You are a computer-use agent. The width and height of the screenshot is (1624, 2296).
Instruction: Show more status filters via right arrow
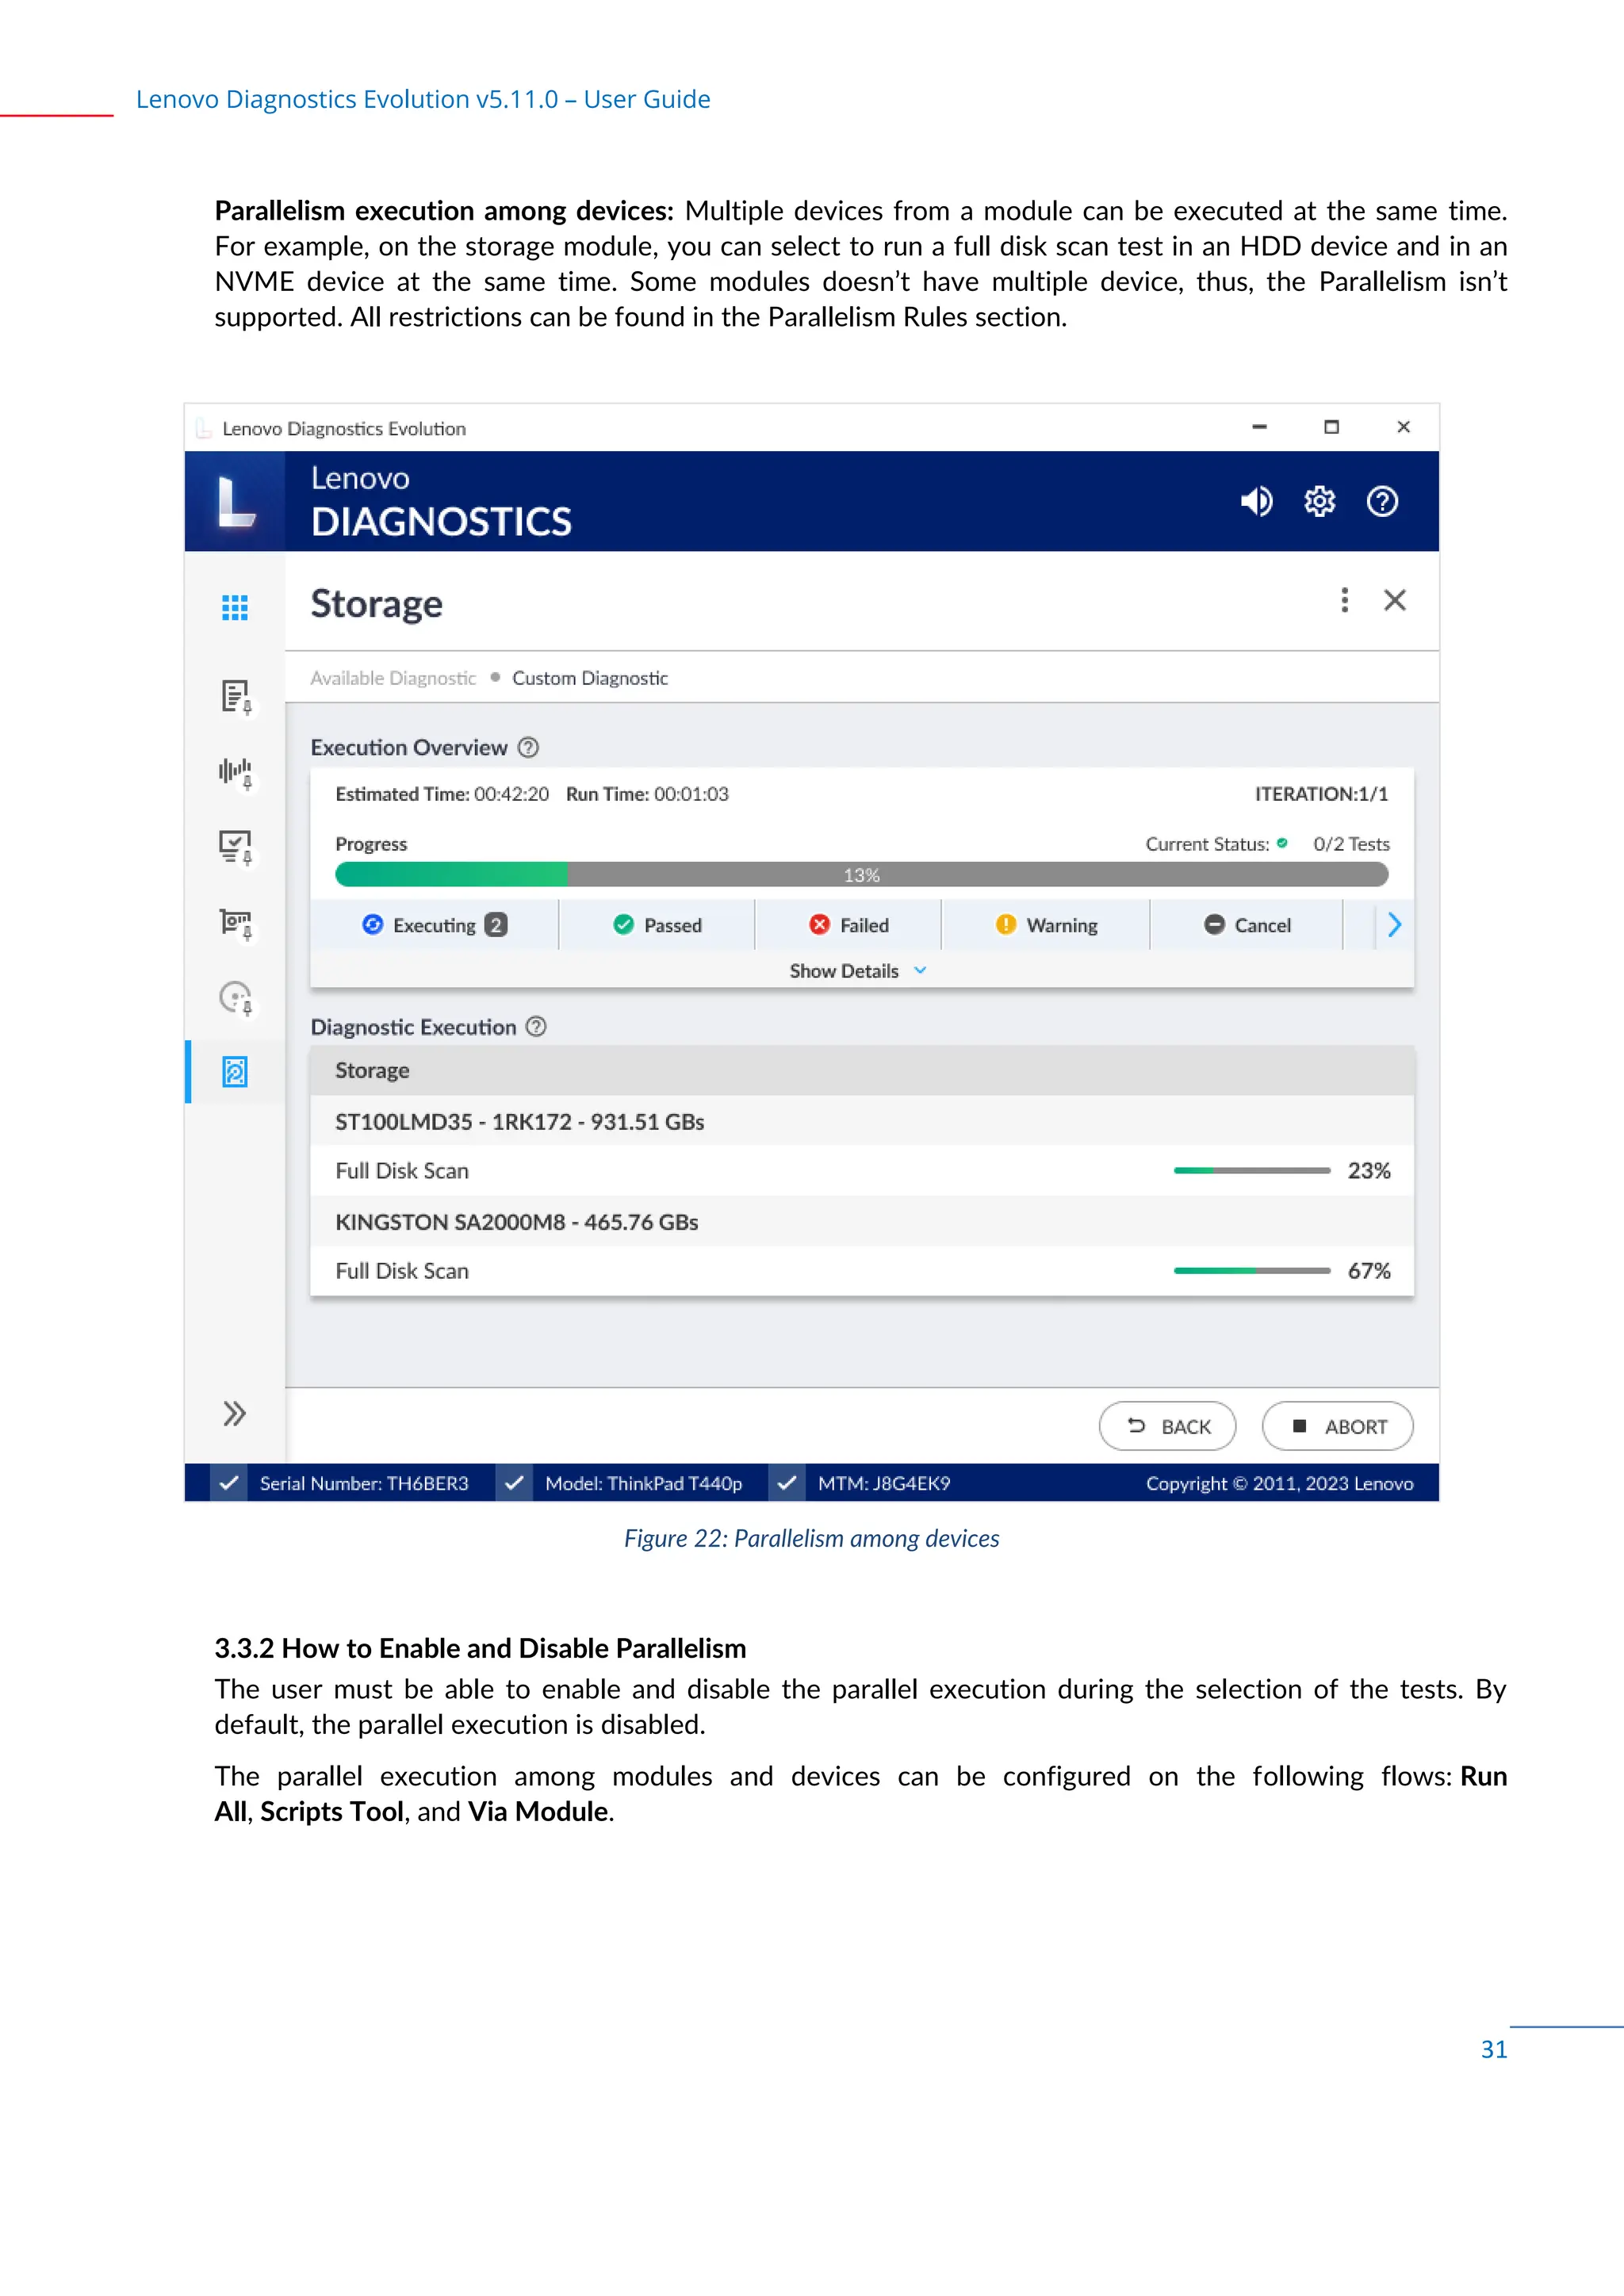coord(1395,925)
